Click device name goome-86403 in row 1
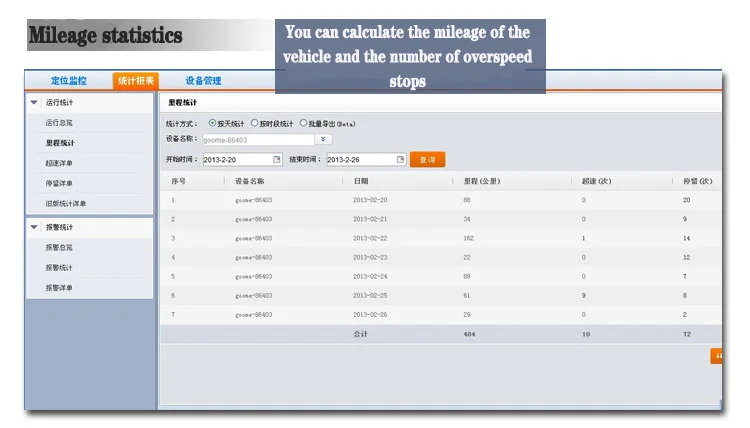The image size is (750, 428). [254, 200]
